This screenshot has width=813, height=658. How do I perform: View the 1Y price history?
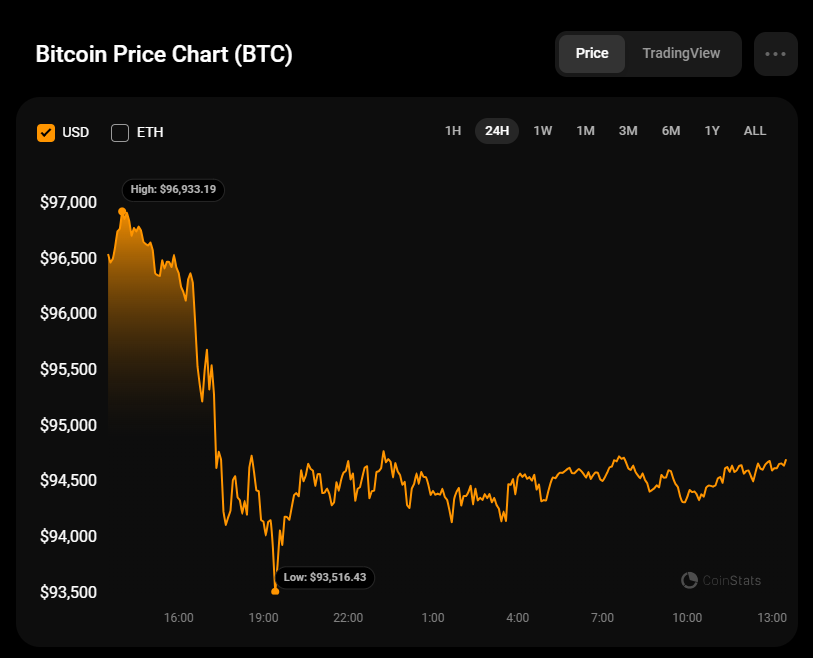(712, 131)
